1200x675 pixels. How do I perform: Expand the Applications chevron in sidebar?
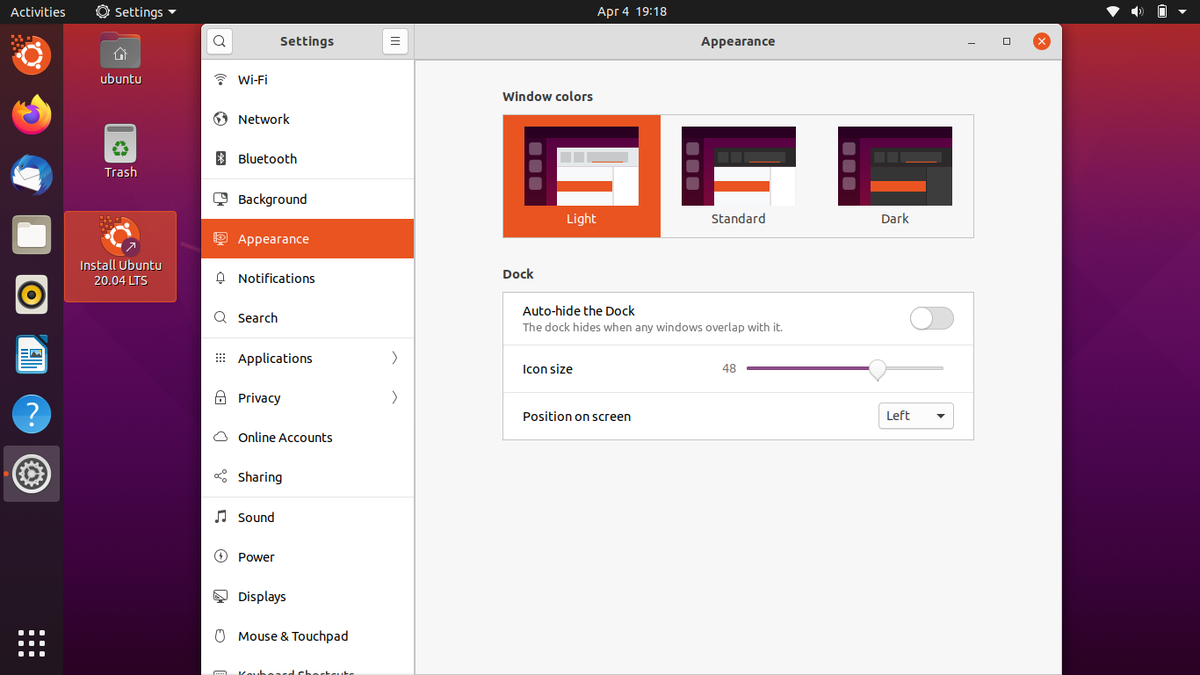395,358
